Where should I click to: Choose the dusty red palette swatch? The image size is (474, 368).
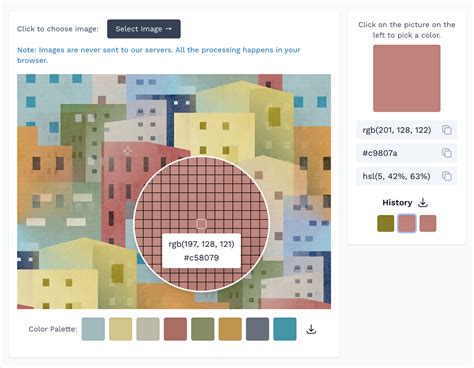175,329
